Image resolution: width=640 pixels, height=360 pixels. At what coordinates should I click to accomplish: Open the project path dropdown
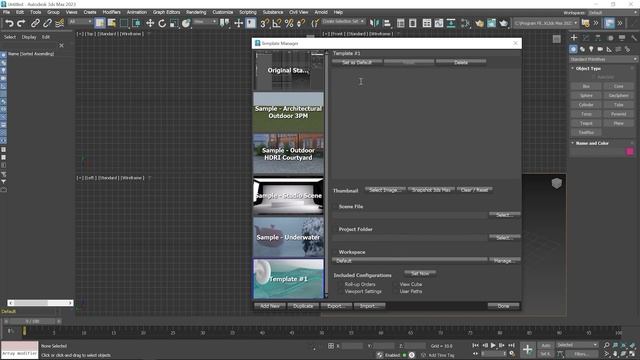point(546,23)
